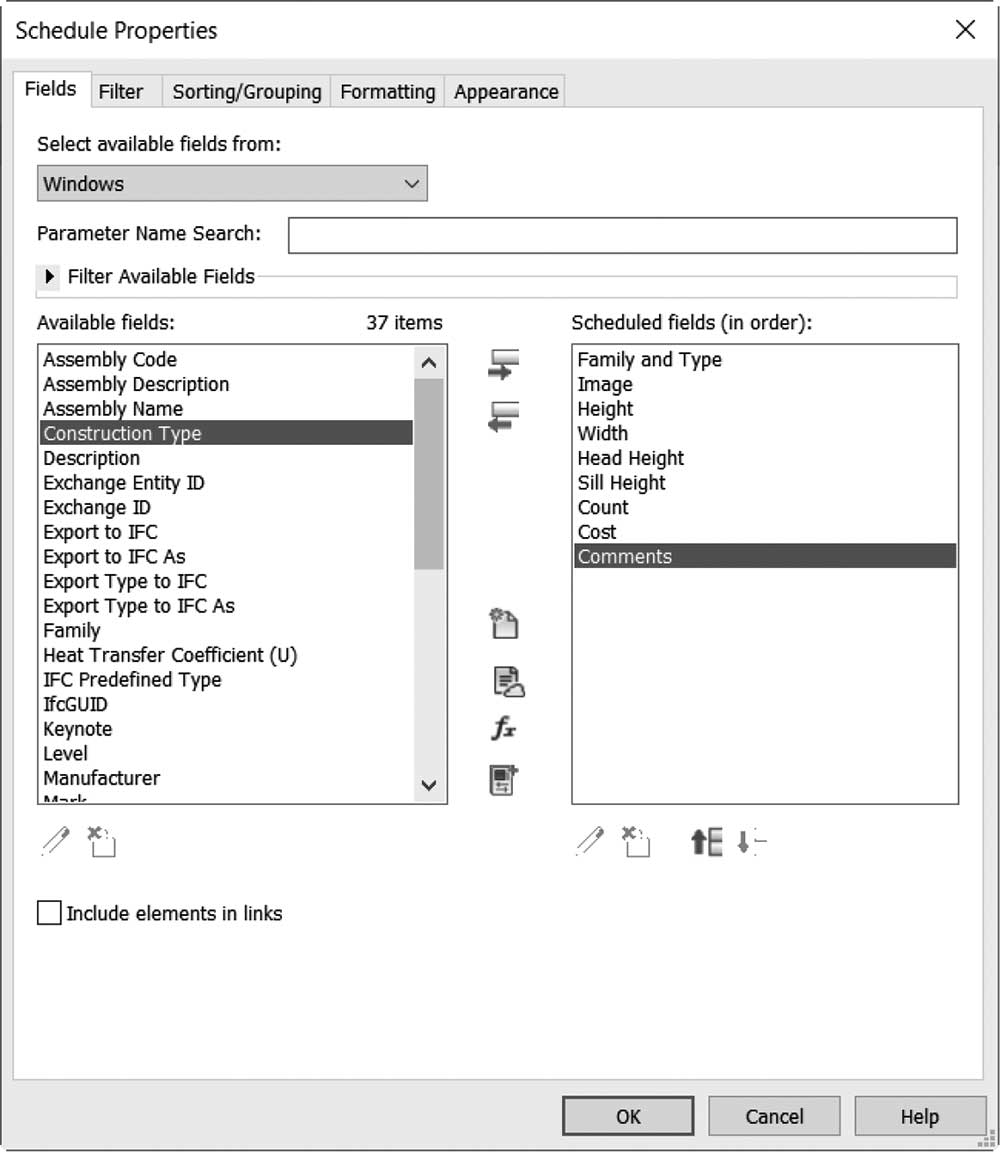Expand Filter Available Fields section
Image resolution: width=1000 pixels, height=1152 pixels.
pos(49,276)
